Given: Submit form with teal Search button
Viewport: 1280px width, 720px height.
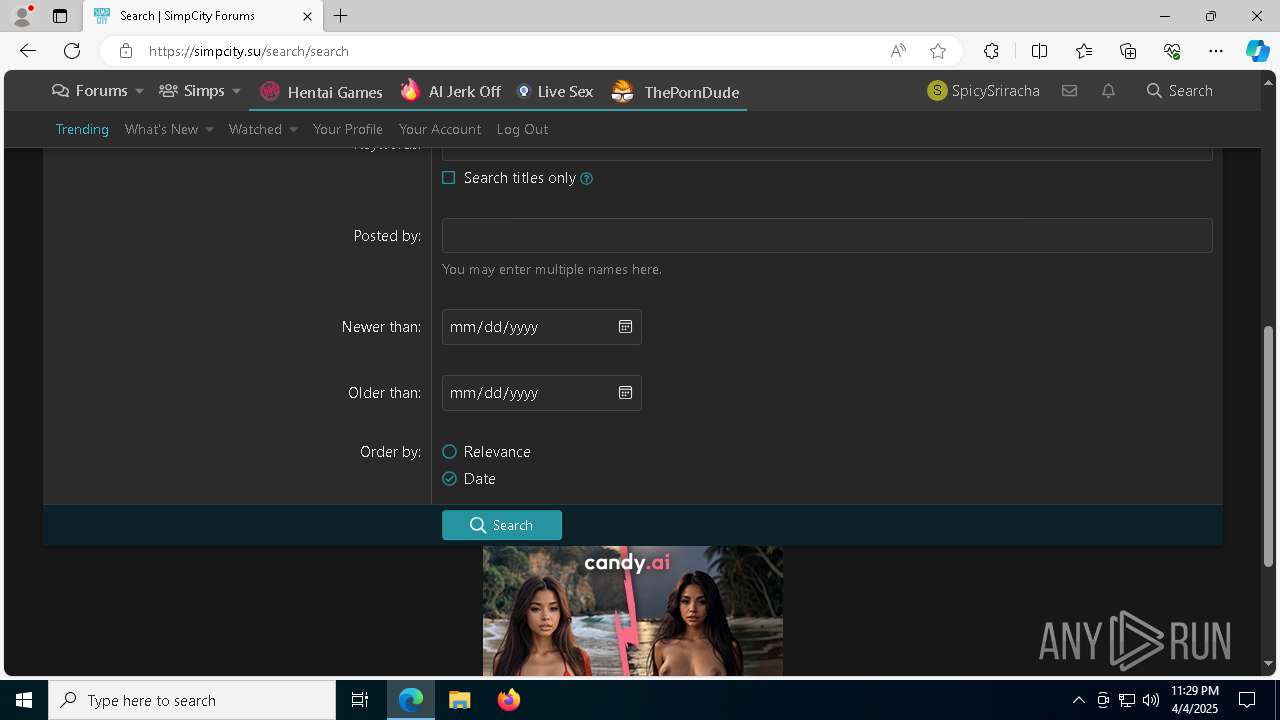Looking at the screenshot, I should tap(502, 525).
